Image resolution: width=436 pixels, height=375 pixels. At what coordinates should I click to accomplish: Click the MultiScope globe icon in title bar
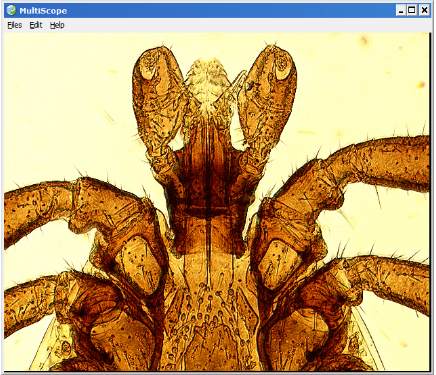click(11, 10)
